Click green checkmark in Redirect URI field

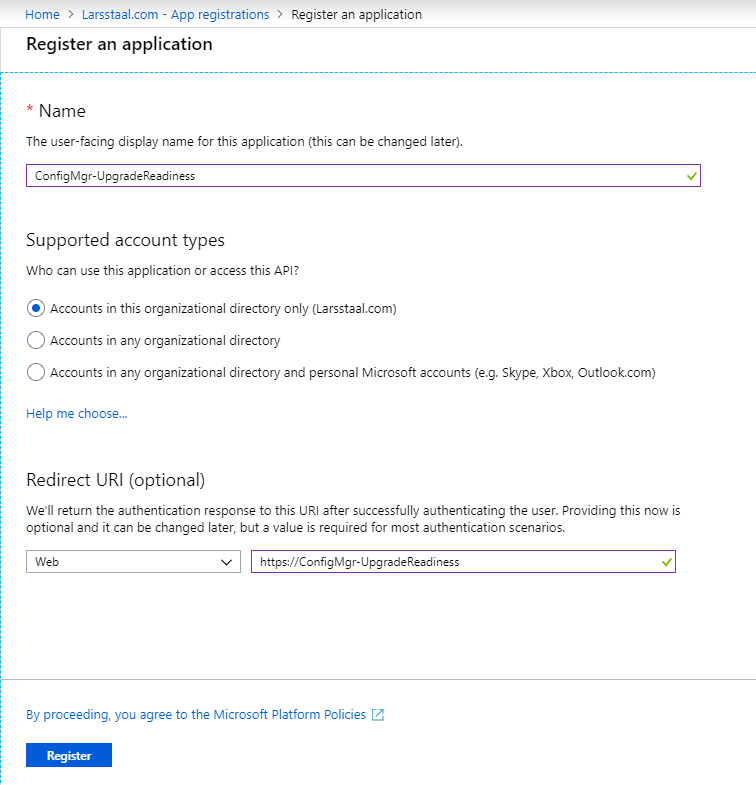pyautogui.click(x=666, y=562)
